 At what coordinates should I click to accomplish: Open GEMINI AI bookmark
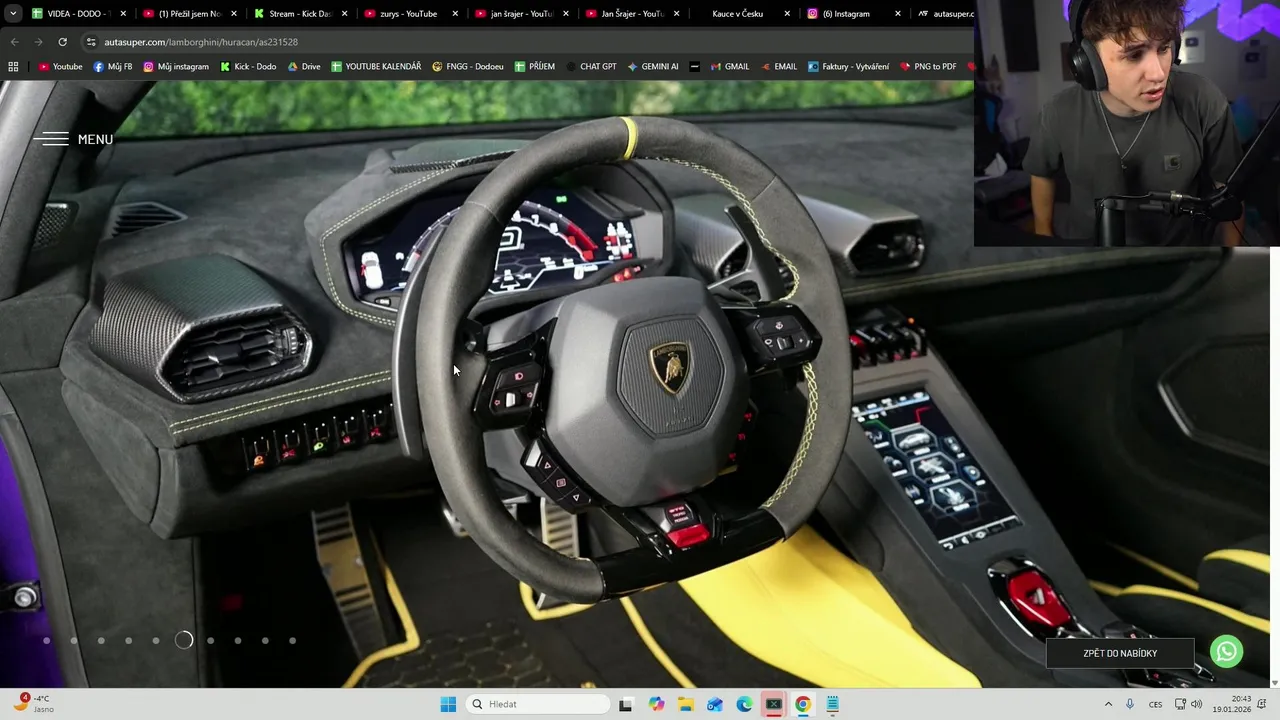(x=653, y=67)
